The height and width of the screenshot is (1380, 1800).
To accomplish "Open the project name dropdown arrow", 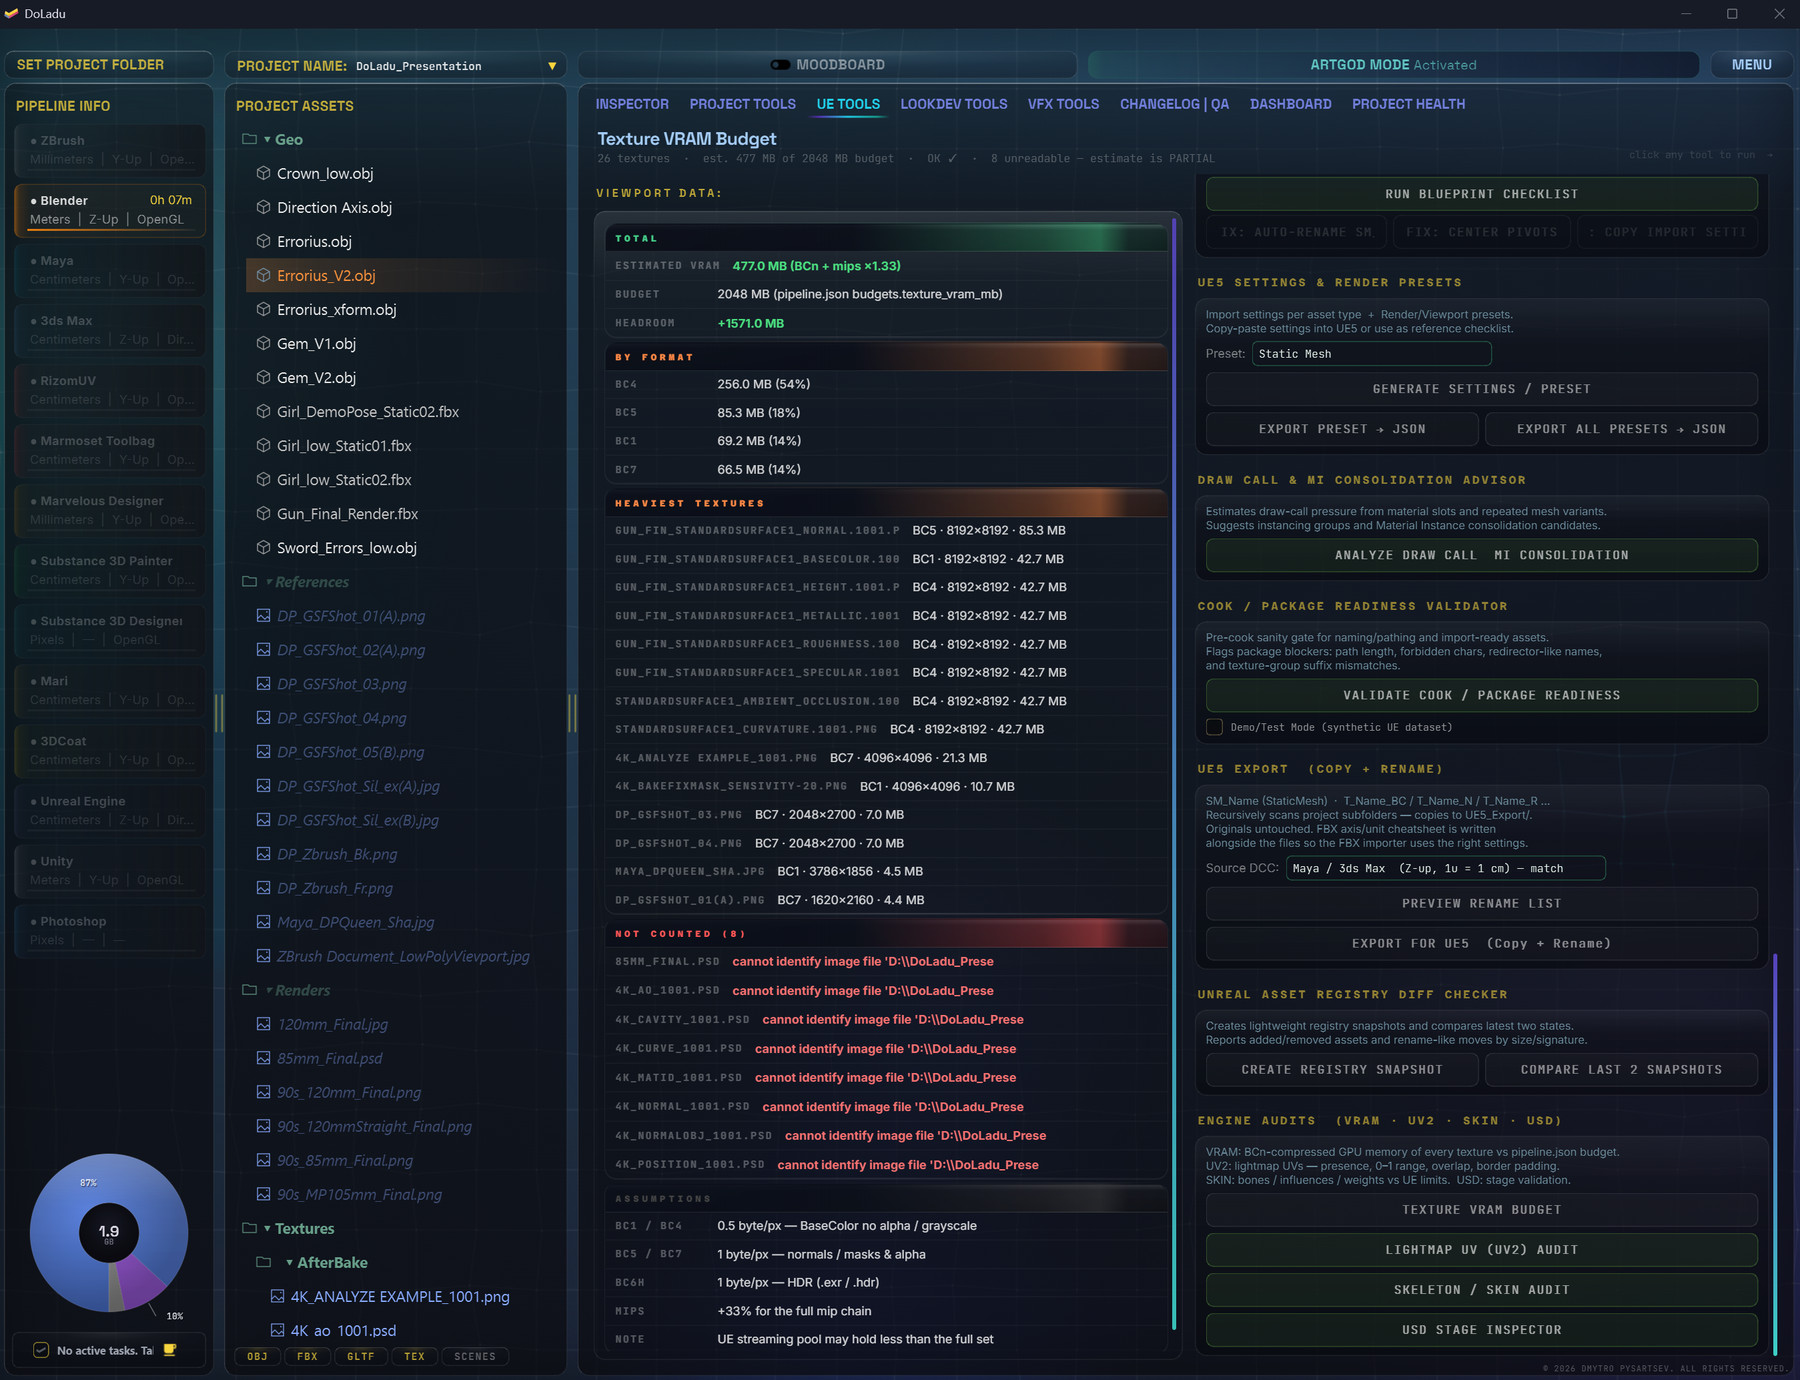I will [x=552, y=66].
